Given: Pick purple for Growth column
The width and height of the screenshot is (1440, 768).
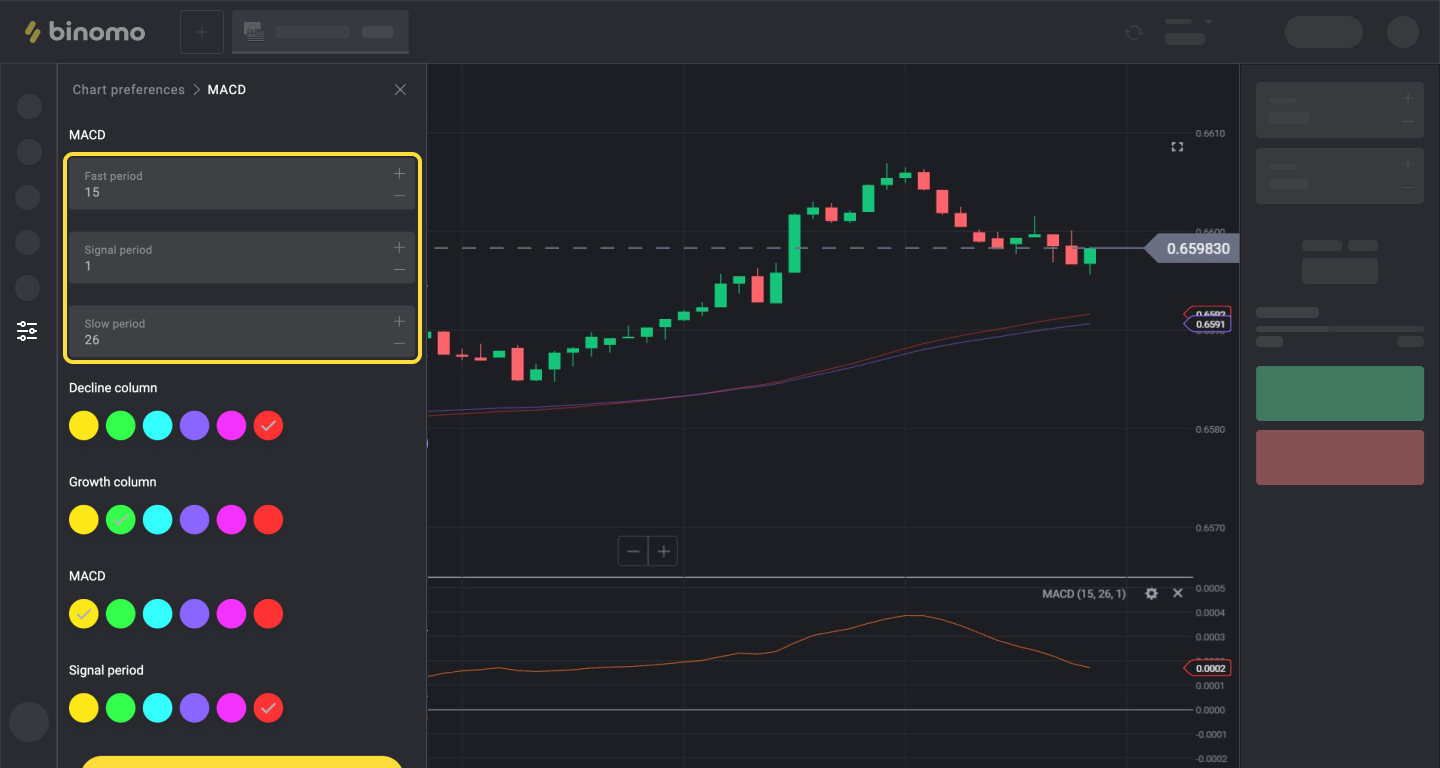Looking at the screenshot, I should pyautogui.click(x=195, y=520).
